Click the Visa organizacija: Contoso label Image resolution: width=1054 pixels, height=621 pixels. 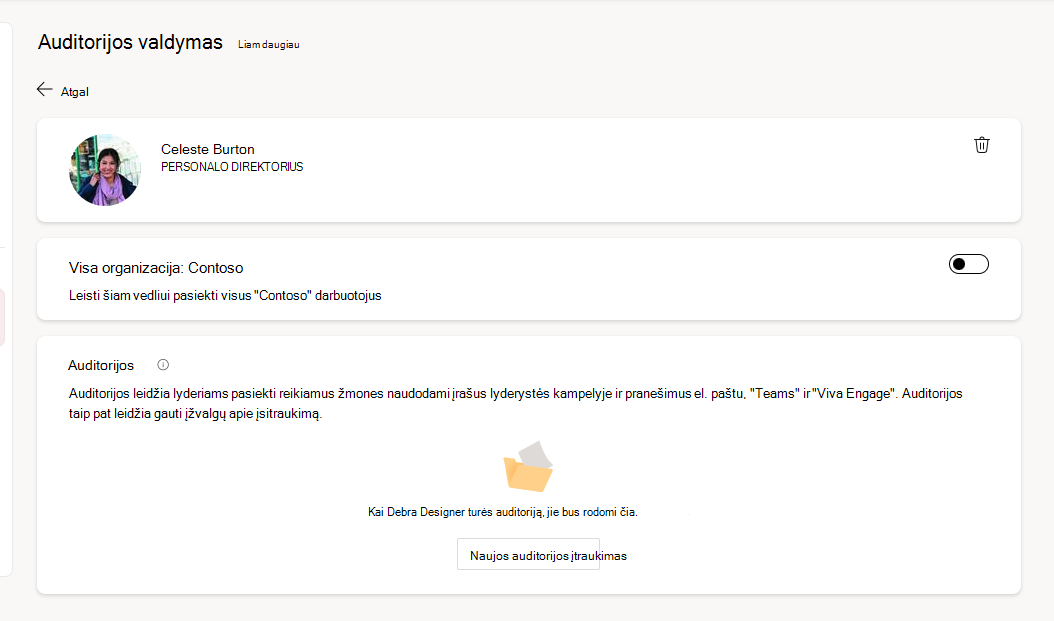[x=156, y=268]
